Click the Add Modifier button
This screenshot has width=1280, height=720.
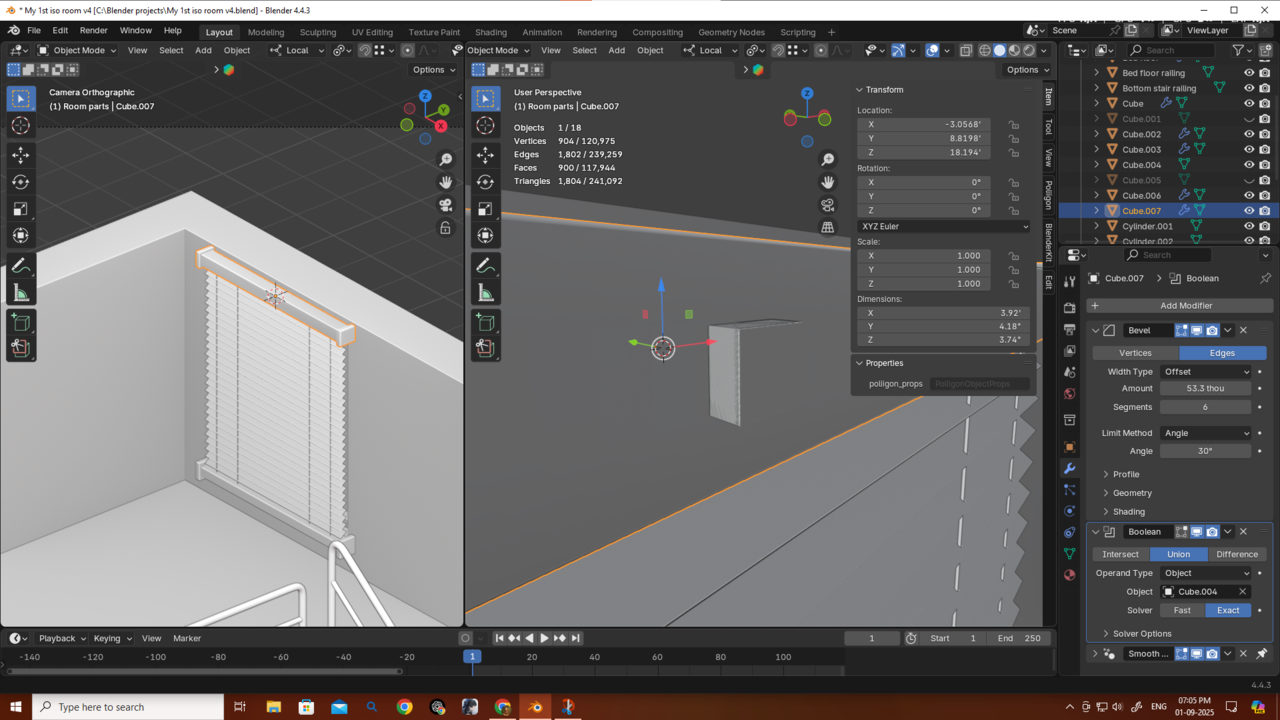[1186, 306]
